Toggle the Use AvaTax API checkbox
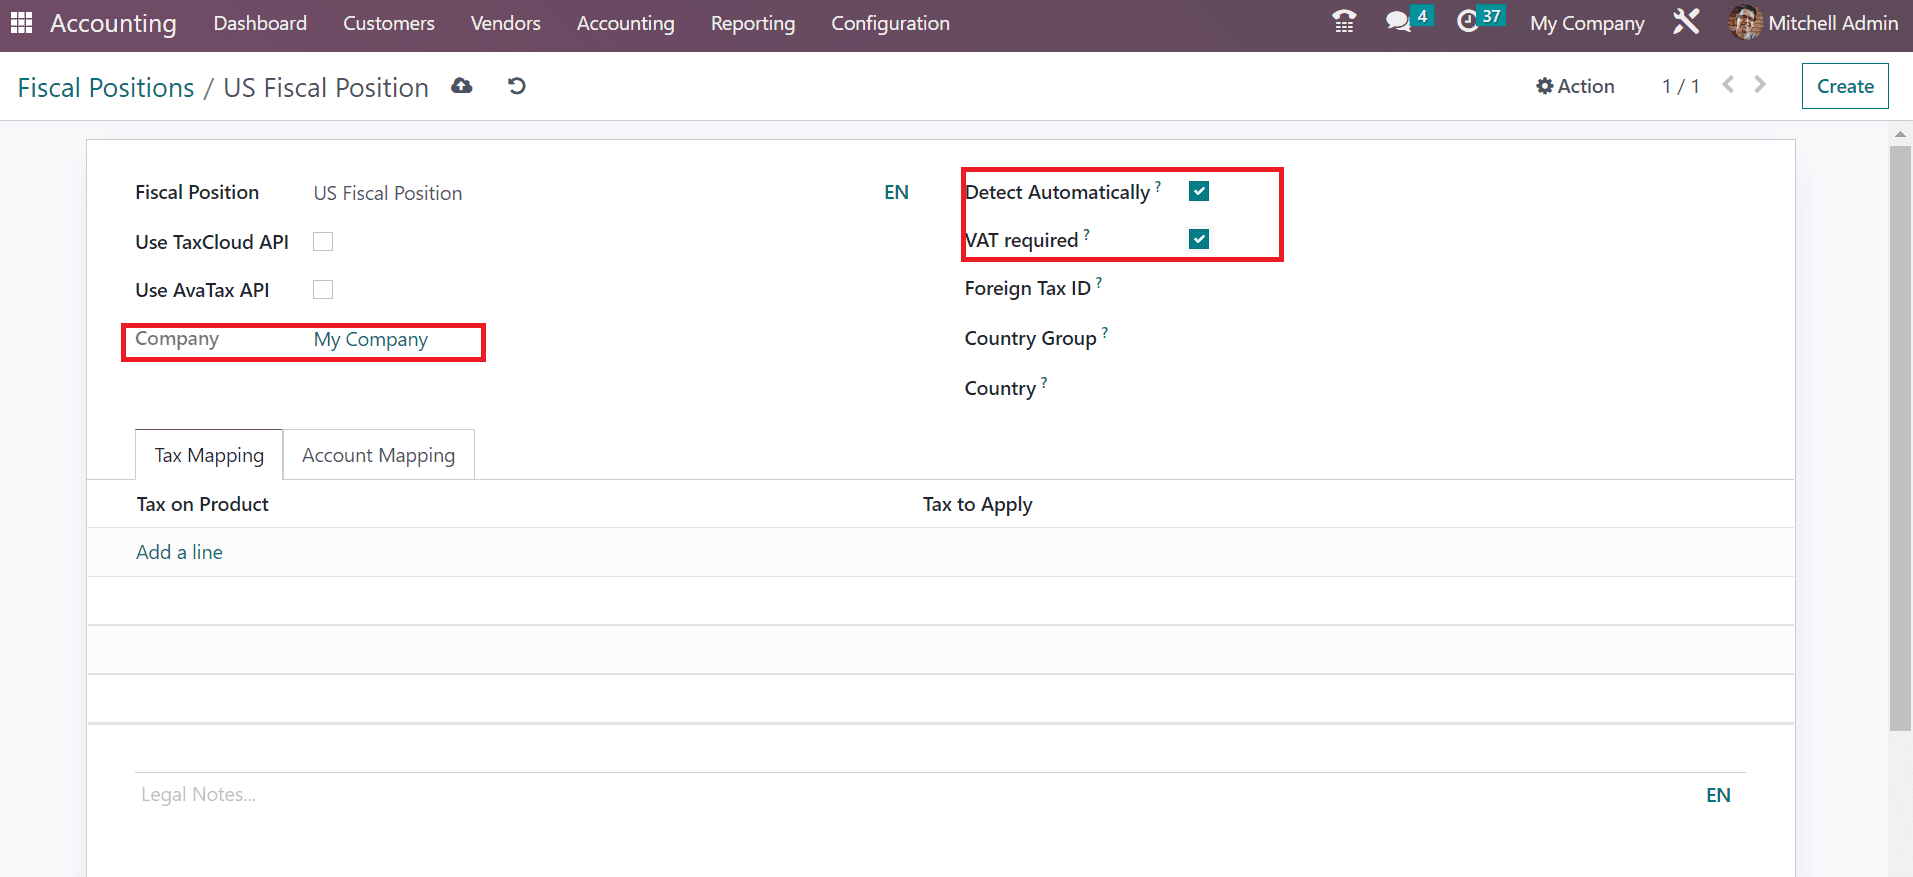The image size is (1913, 877). point(323,289)
